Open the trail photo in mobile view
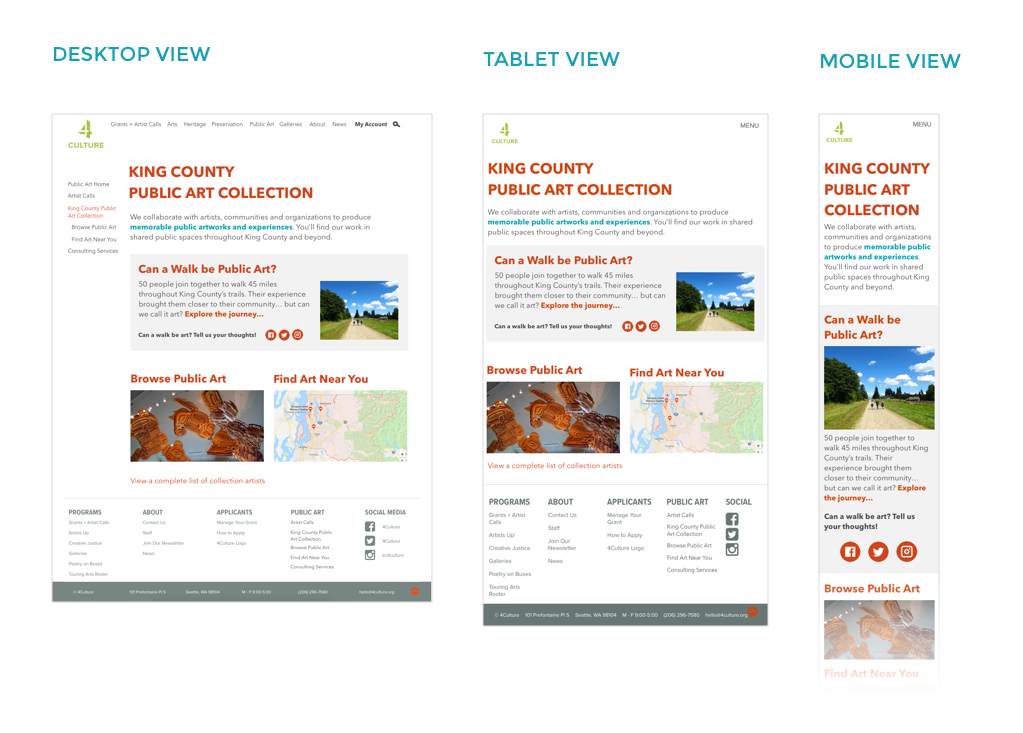Image resolution: width=1023 pixels, height=733 pixels. [x=879, y=387]
